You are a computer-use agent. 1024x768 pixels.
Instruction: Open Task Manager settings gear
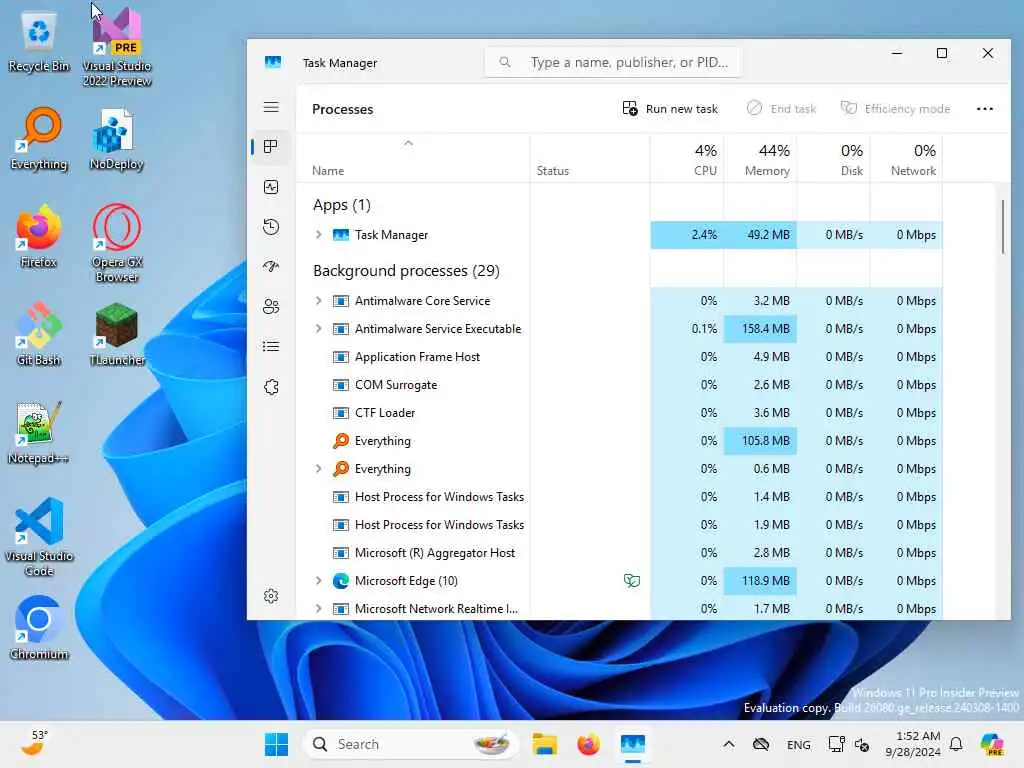coord(271,596)
